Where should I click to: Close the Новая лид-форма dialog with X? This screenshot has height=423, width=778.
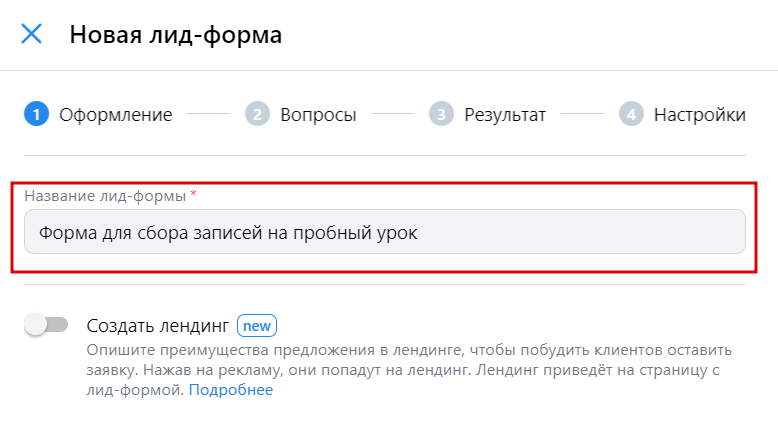click(x=31, y=34)
